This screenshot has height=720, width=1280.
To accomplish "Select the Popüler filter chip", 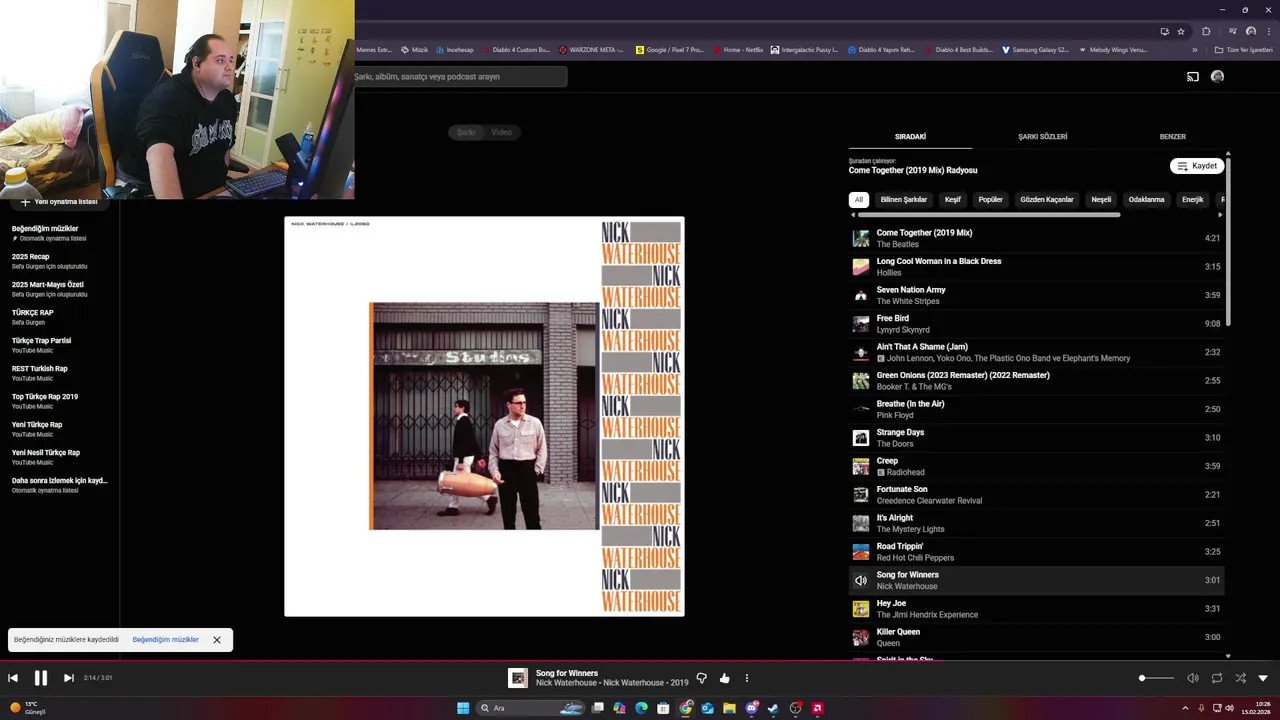I will 990,199.
